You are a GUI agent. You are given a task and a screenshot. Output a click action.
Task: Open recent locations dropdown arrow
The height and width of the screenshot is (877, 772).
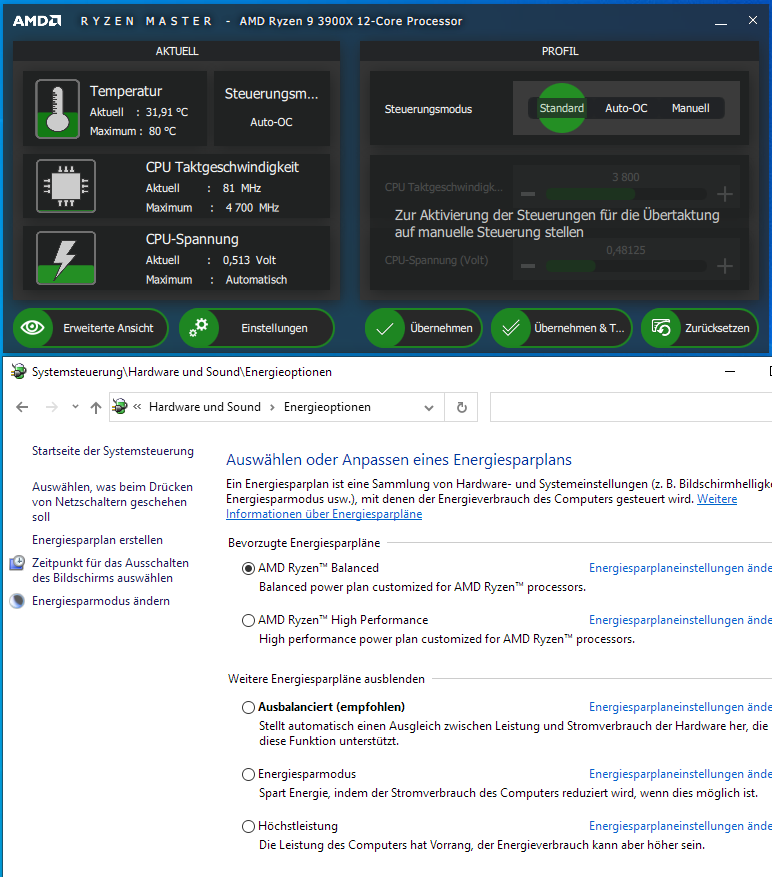[x=76, y=407]
